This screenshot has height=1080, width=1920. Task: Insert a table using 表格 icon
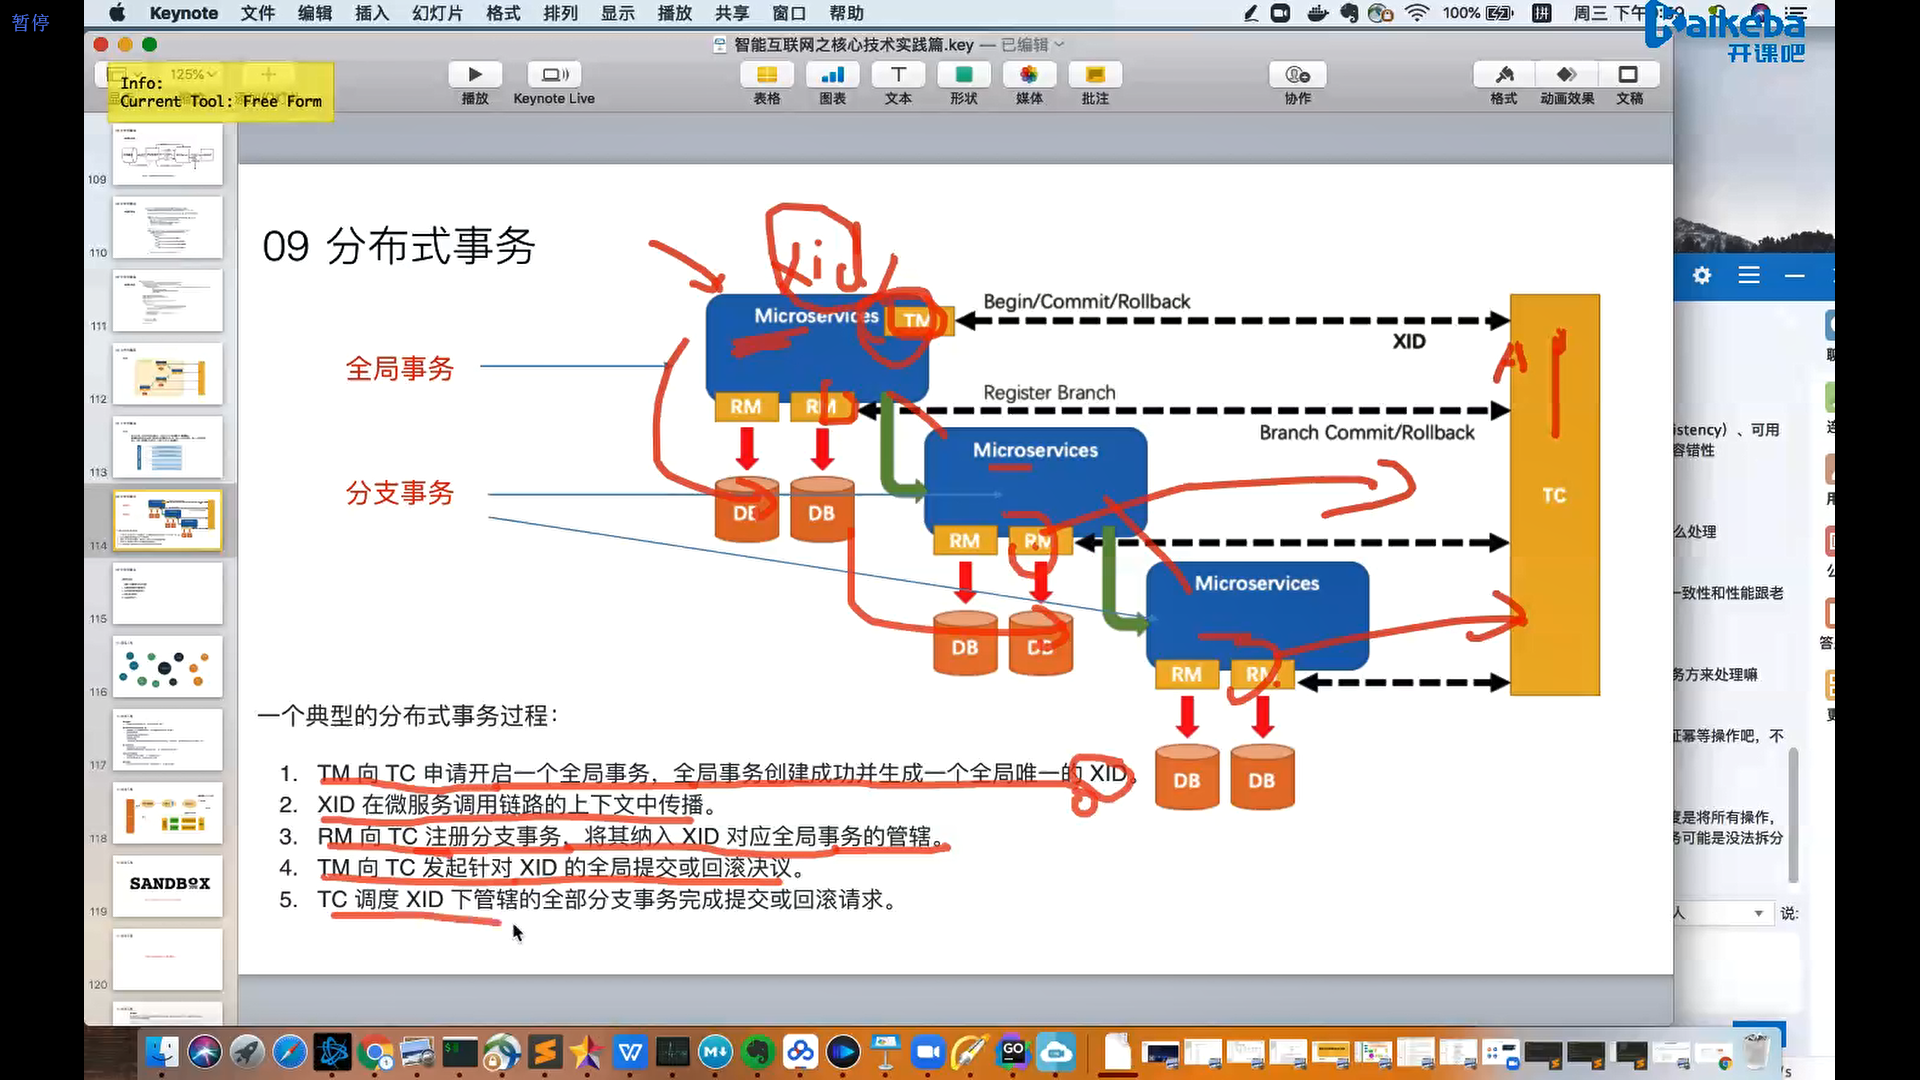[x=767, y=75]
